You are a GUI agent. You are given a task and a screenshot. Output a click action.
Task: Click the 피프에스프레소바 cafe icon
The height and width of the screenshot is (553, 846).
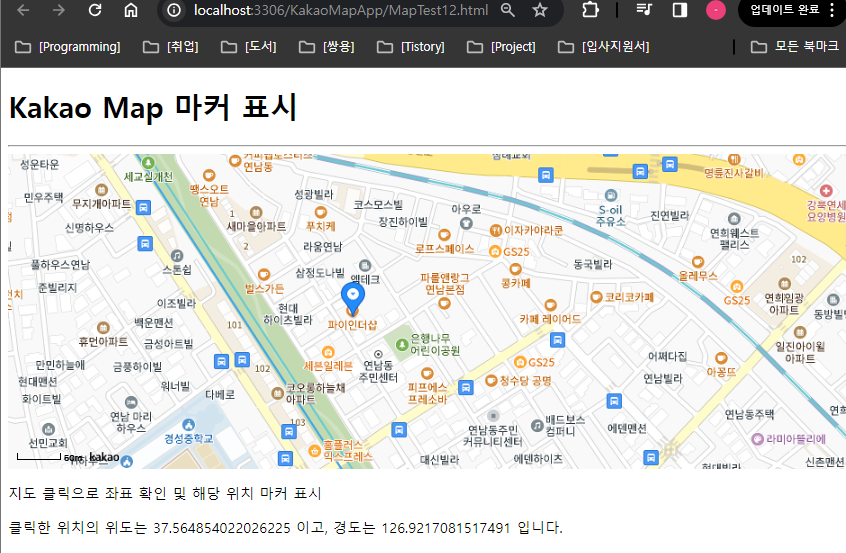click(427, 373)
